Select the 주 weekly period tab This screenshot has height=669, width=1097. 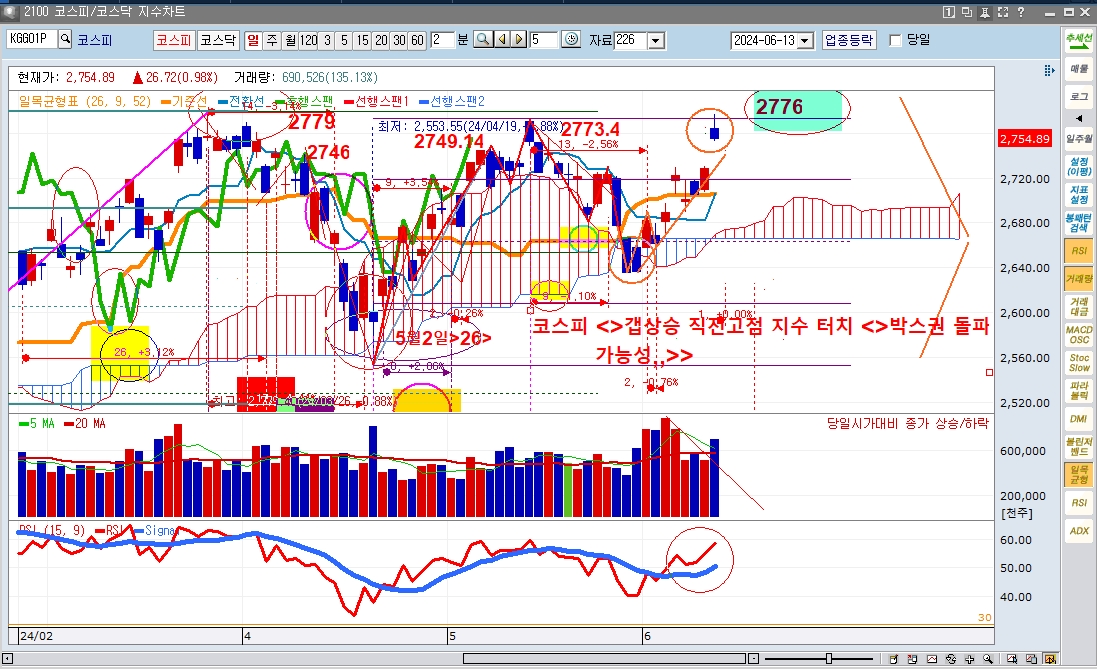[271, 40]
